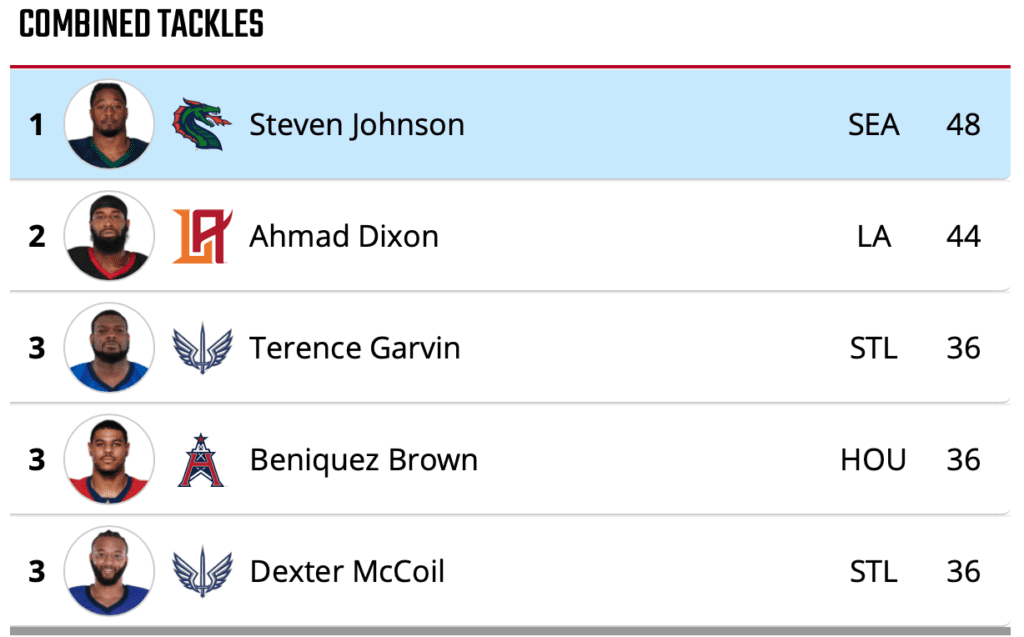
Task: Click the Combined Tackles heading
Action: coord(141,25)
